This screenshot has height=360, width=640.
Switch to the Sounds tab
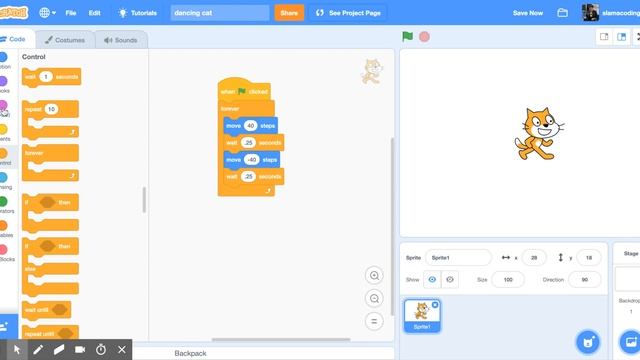pyautogui.click(x=121, y=40)
